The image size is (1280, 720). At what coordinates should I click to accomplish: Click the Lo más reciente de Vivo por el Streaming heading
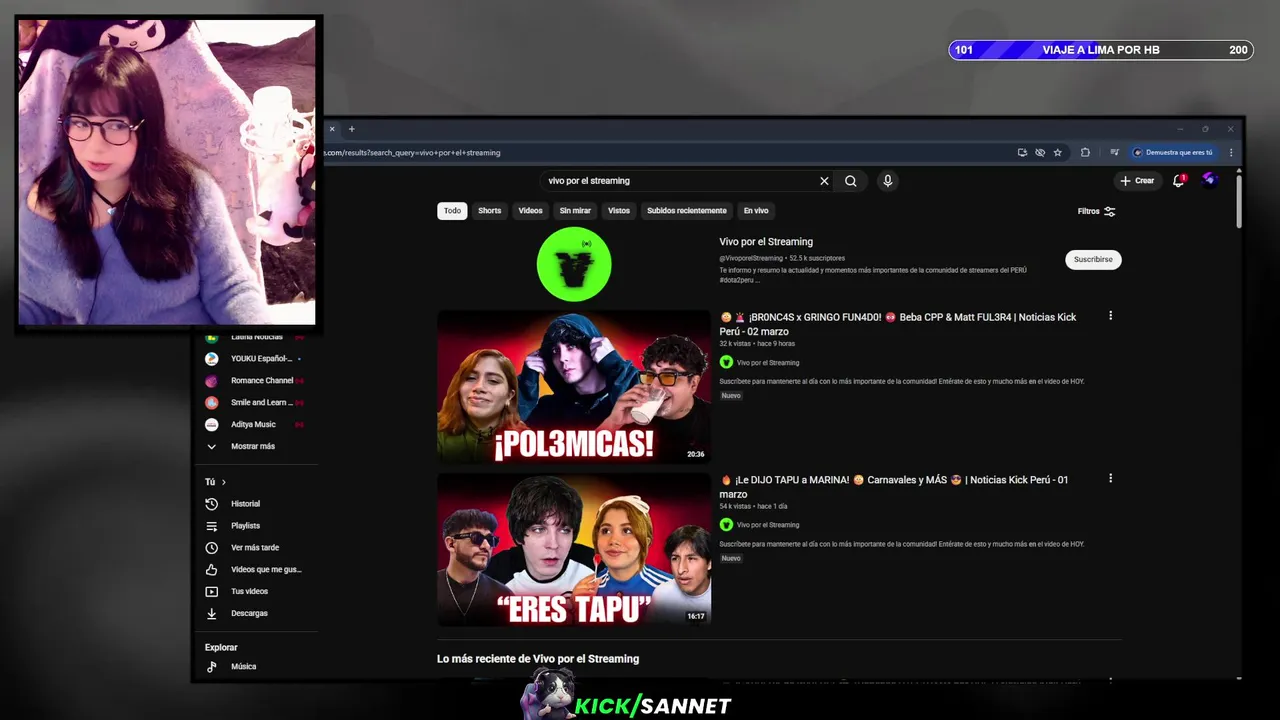538,659
